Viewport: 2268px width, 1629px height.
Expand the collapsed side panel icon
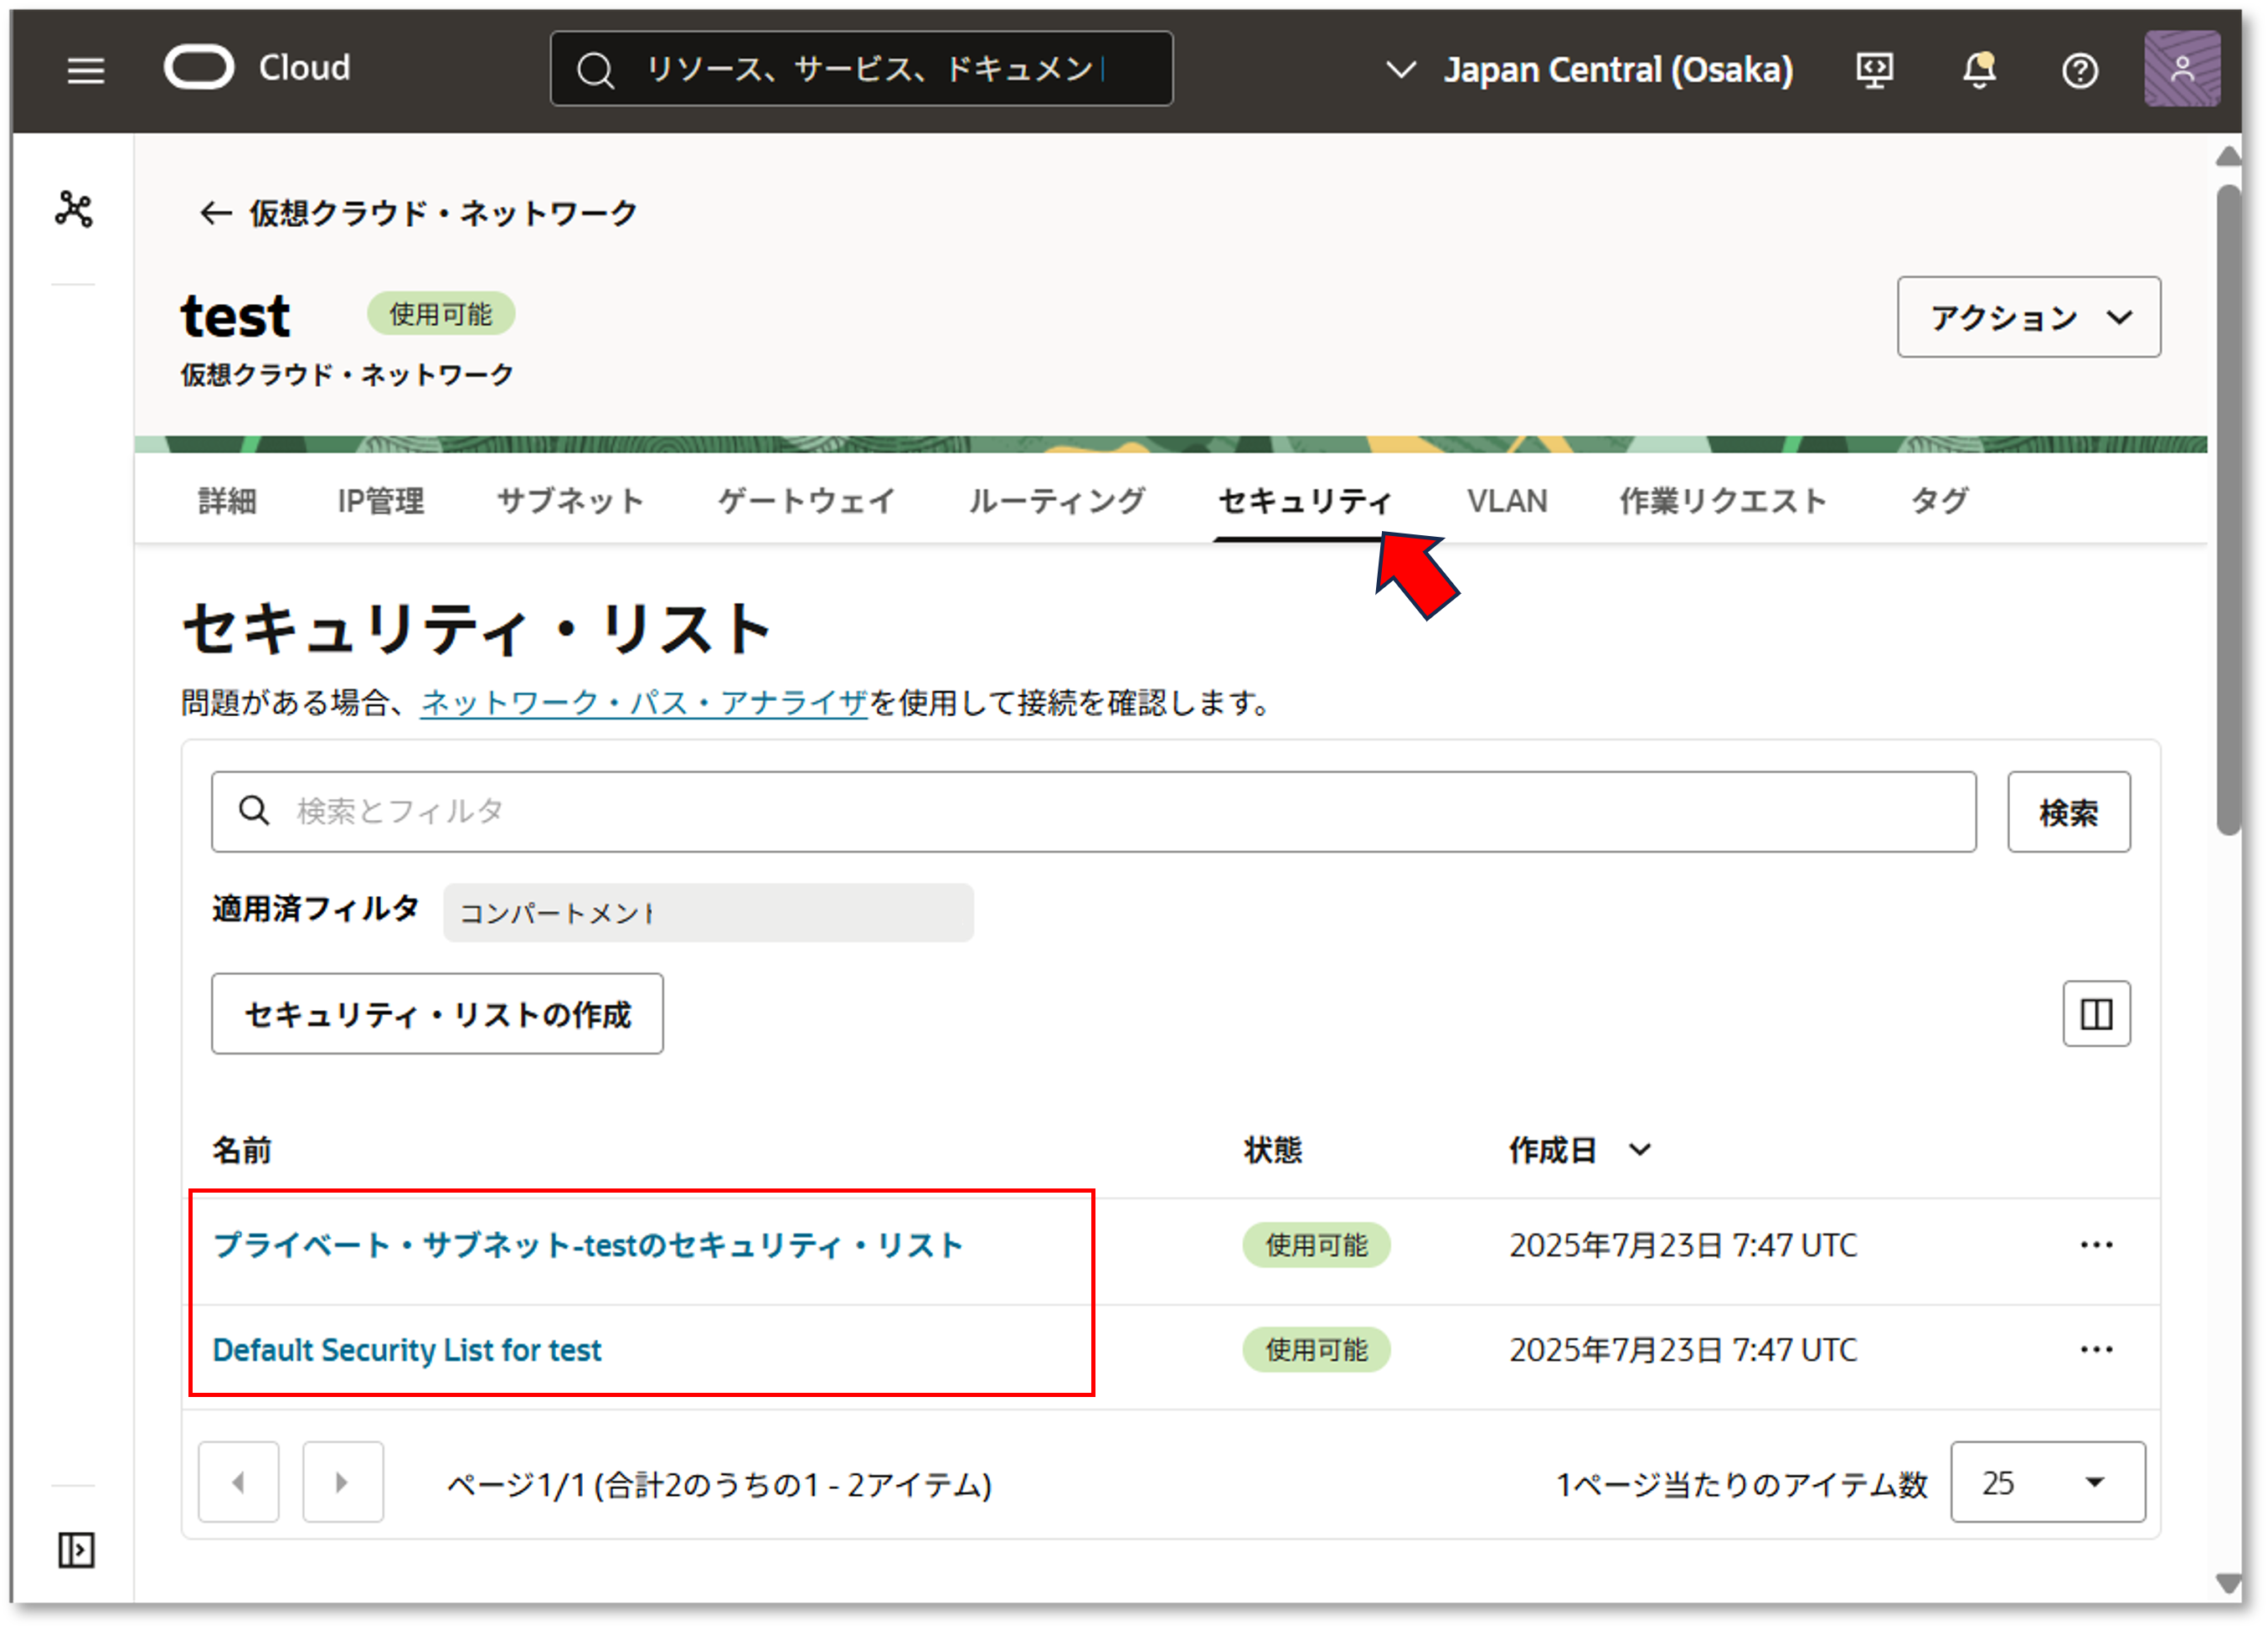[x=76, y=1550]
